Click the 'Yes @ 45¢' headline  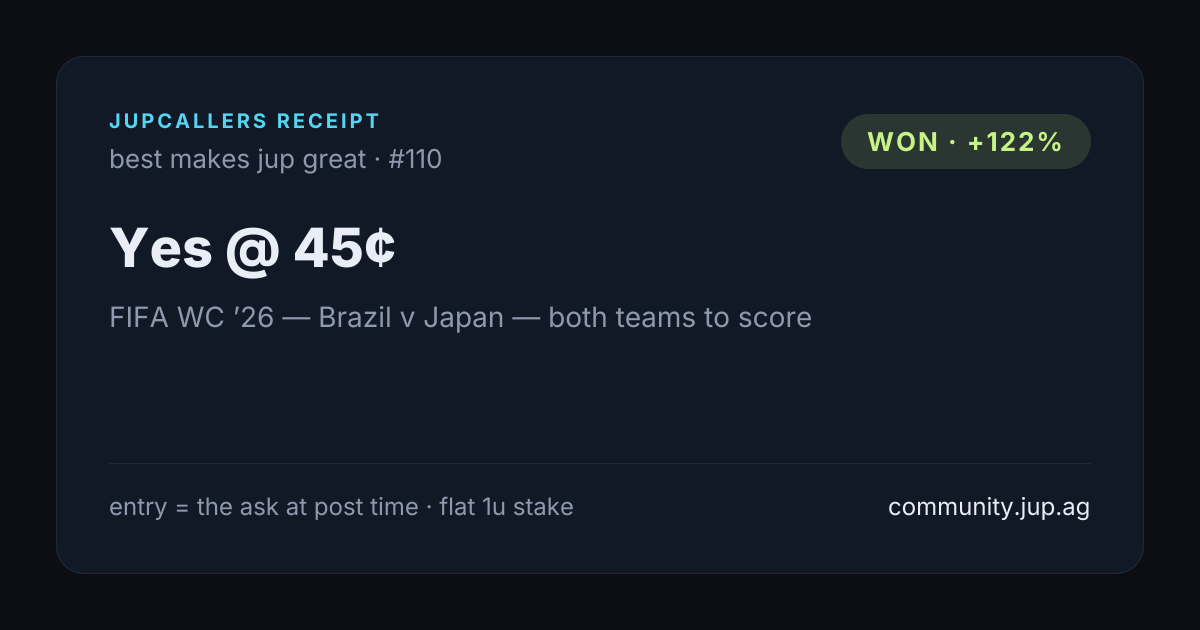tap(253, 249)
